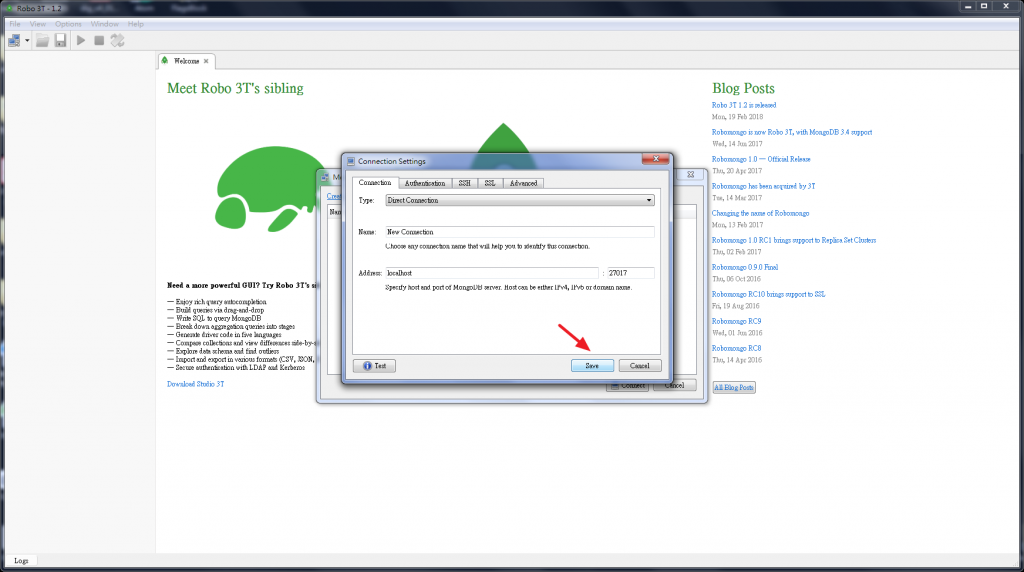Click the Name field containing New Connection
Viewport: 1024px width, 572px height.
[520, 232]
